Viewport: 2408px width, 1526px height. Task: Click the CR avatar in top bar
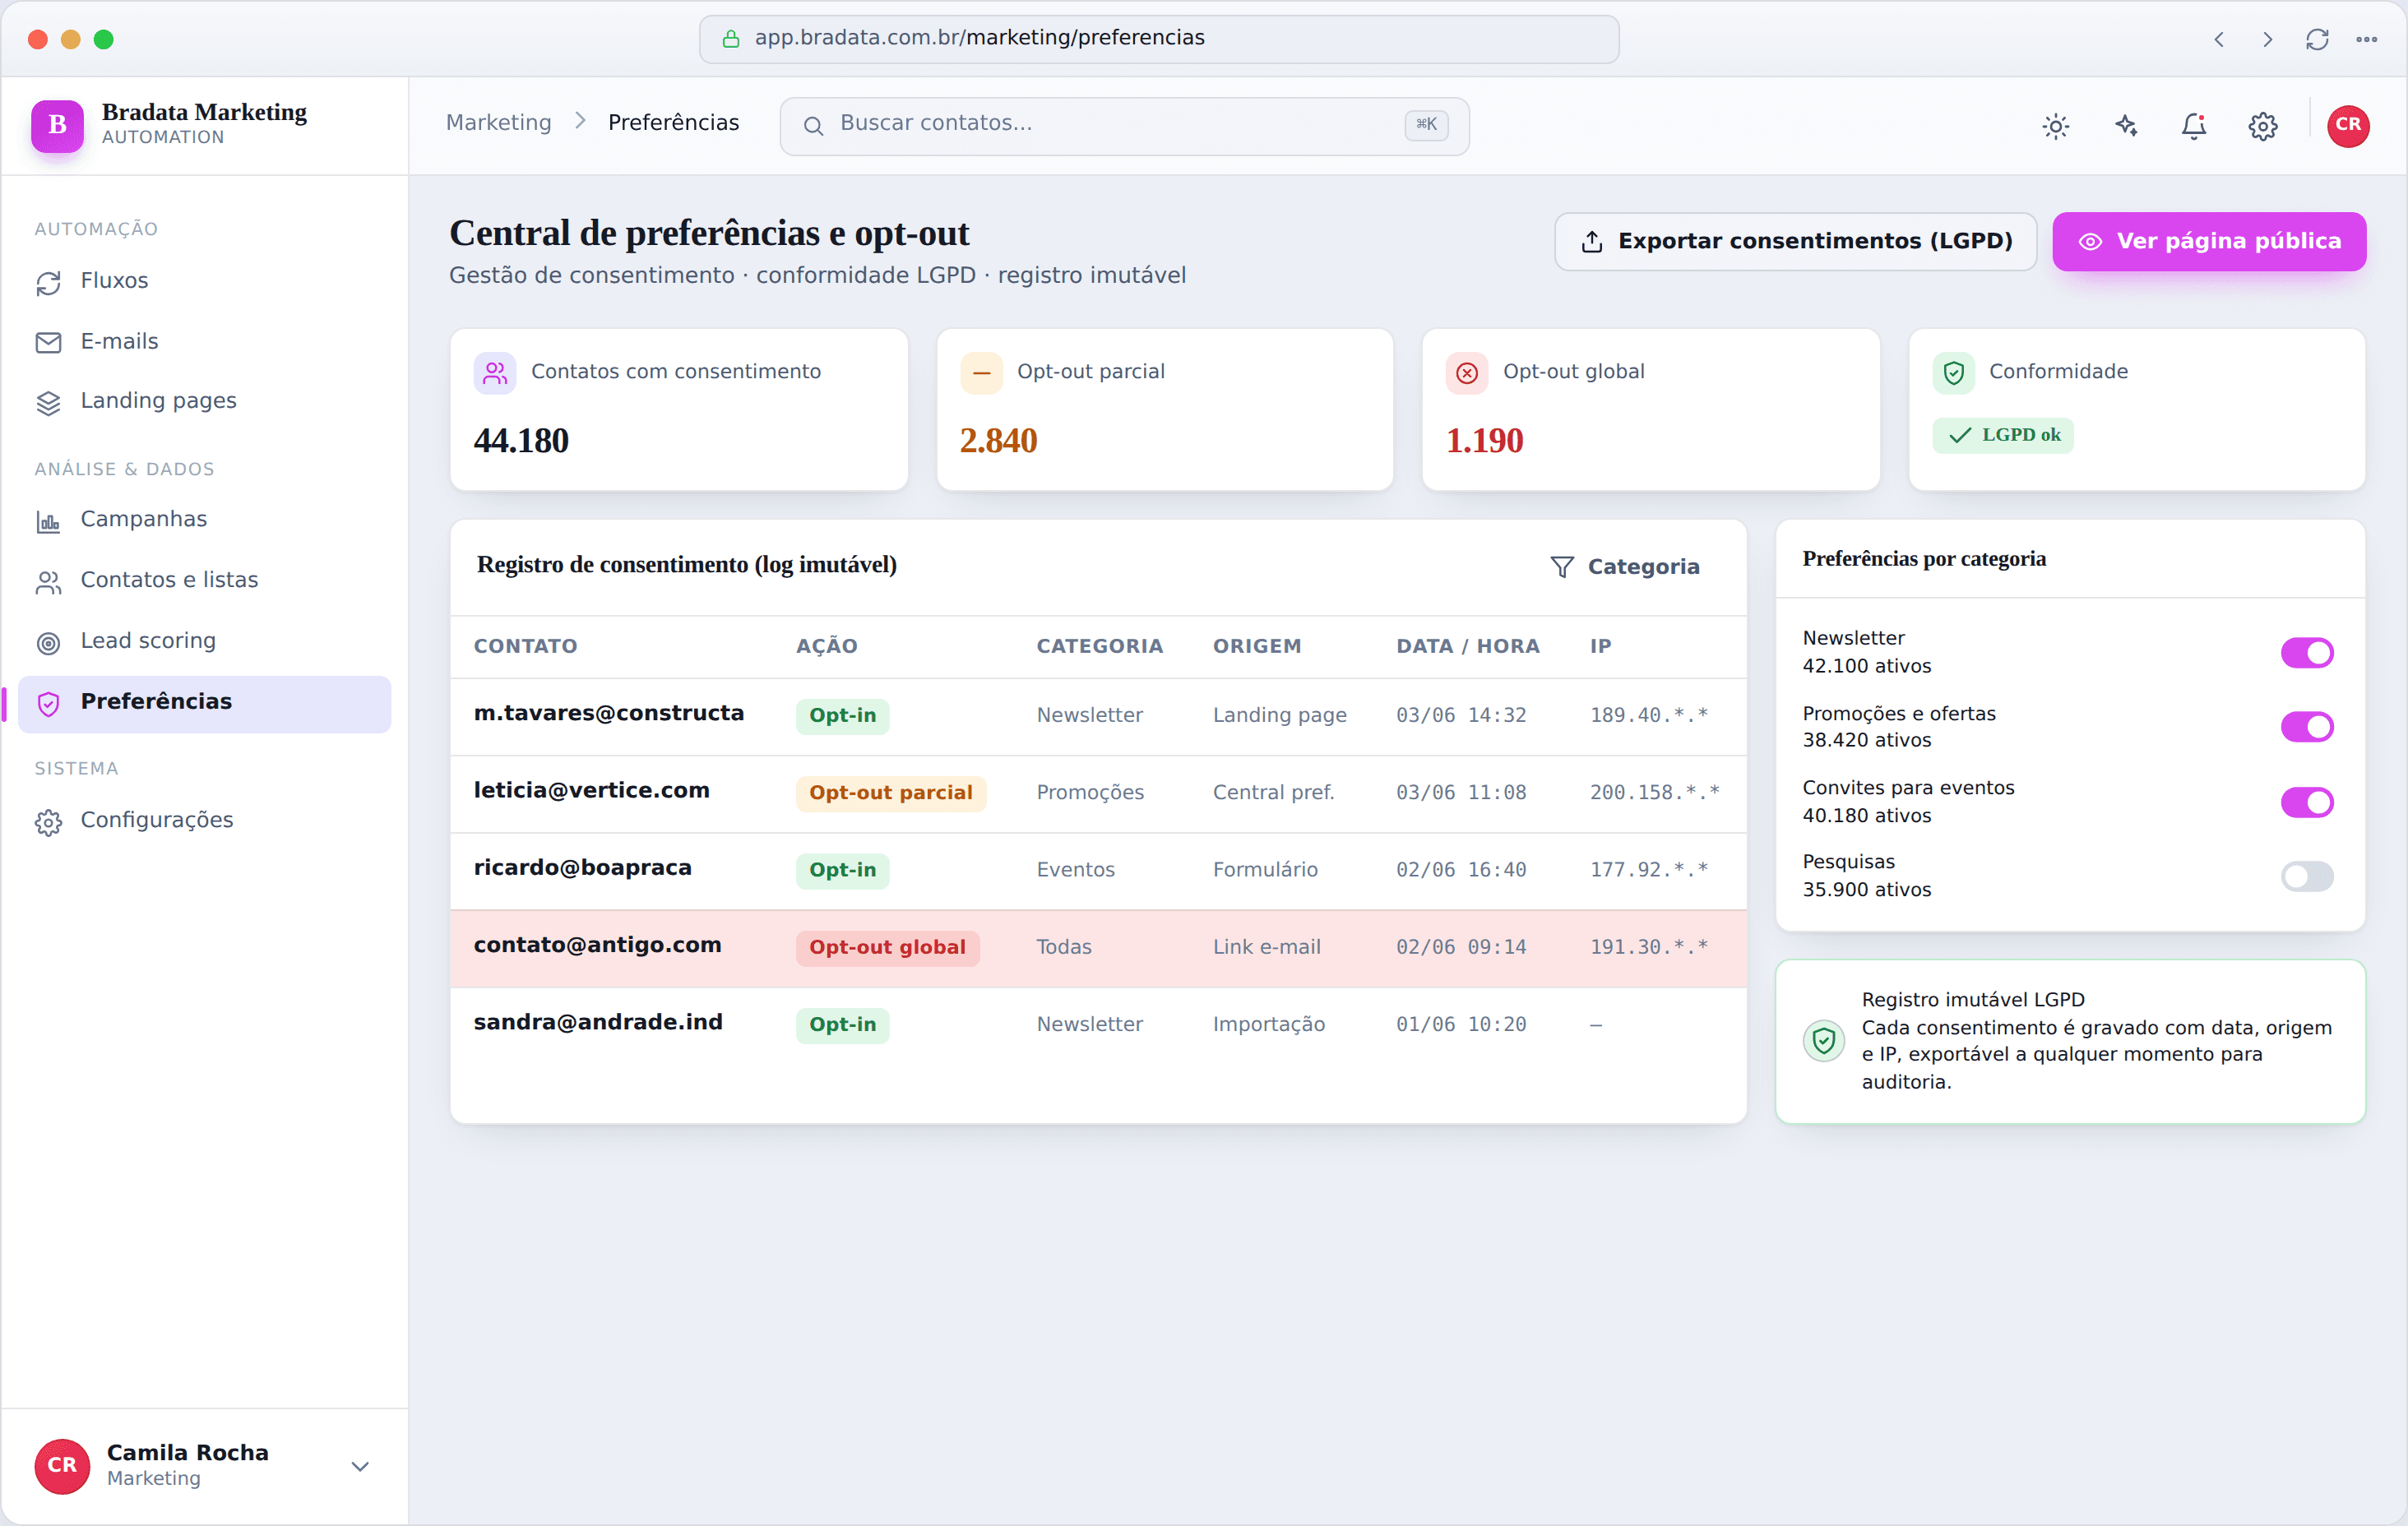[2348, 126]
